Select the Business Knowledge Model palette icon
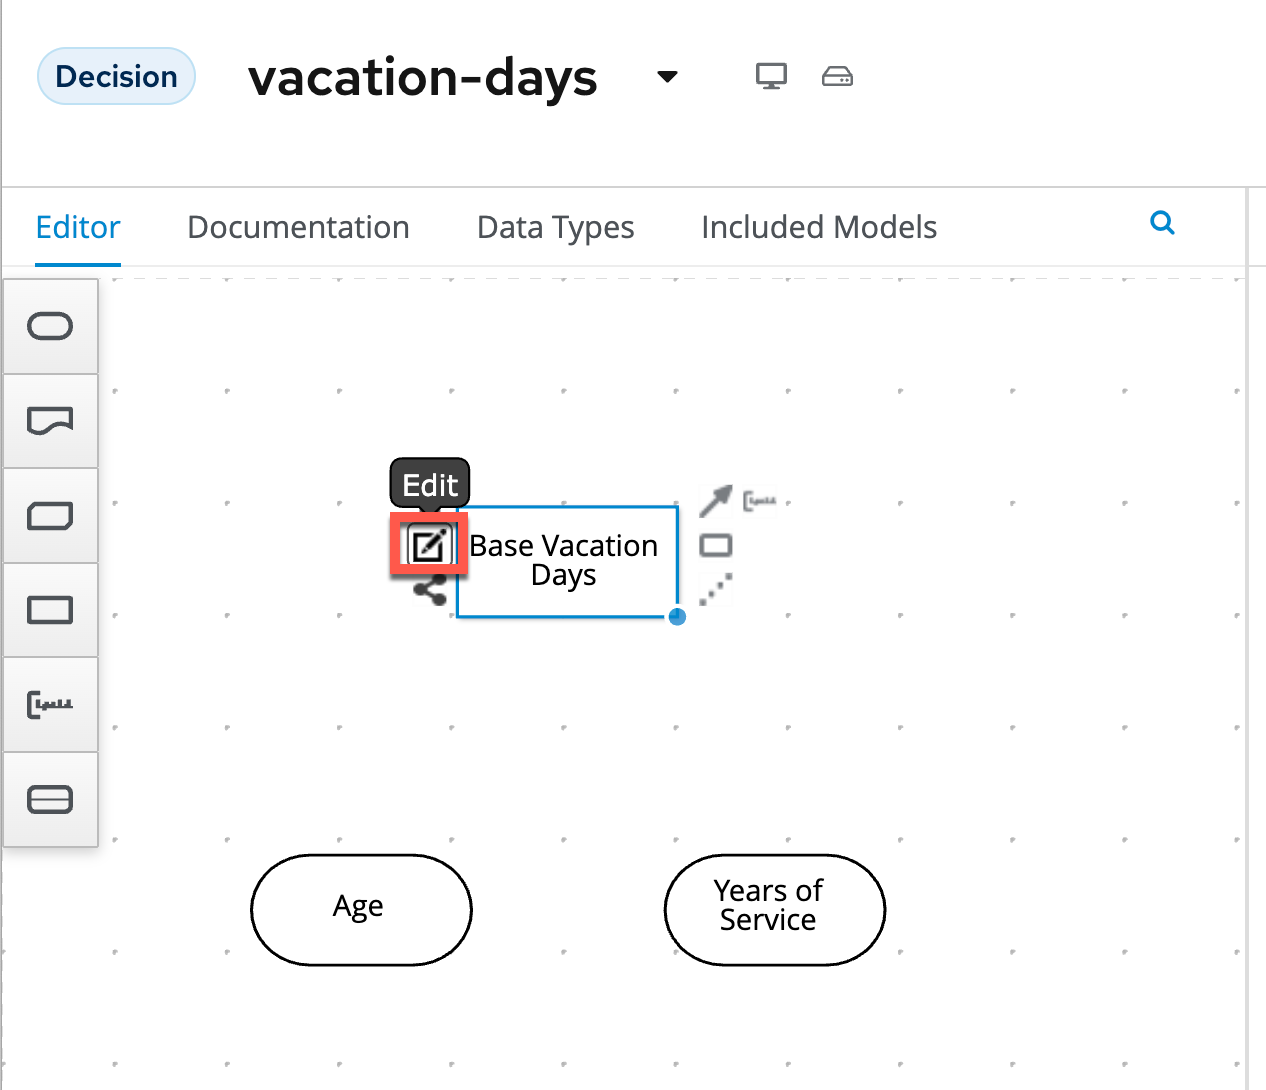Image resolution: width=1266 pixels, height=1090 pixels. pos(50,516)
